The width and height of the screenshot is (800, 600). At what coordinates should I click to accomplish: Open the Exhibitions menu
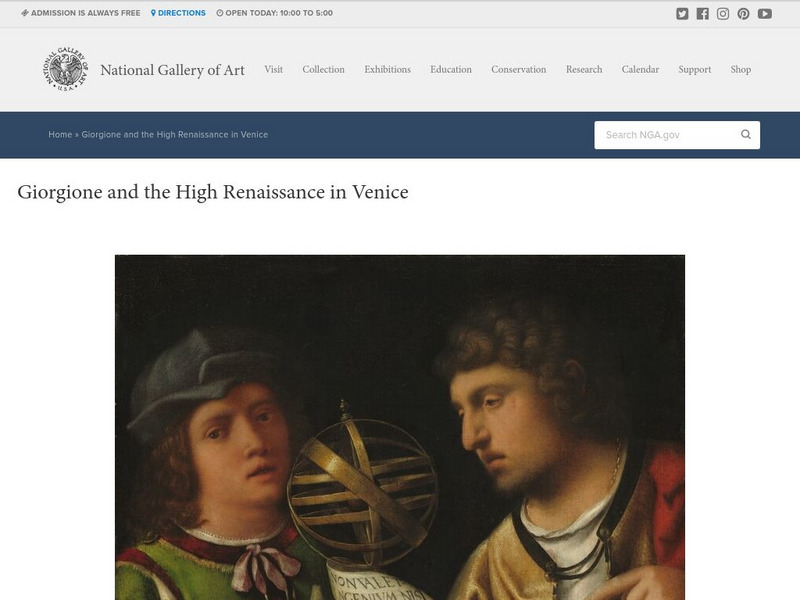[387, 69]
